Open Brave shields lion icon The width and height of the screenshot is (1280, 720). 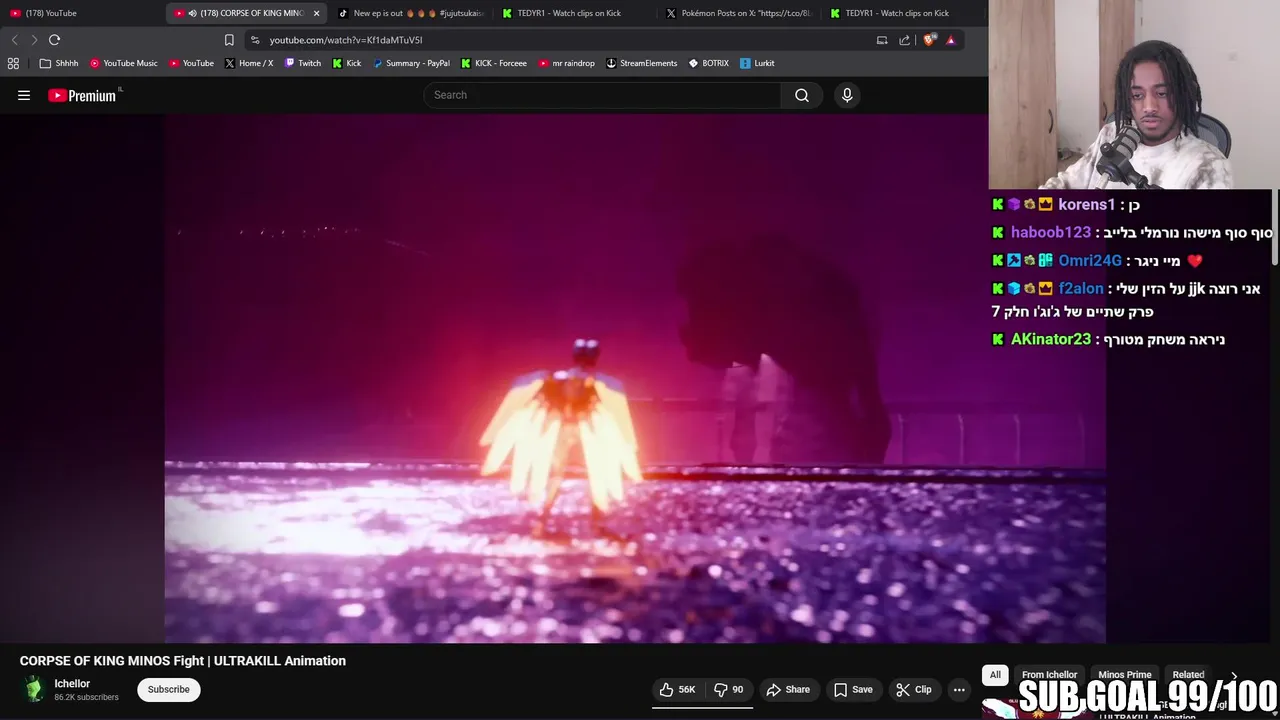point(929,40)
